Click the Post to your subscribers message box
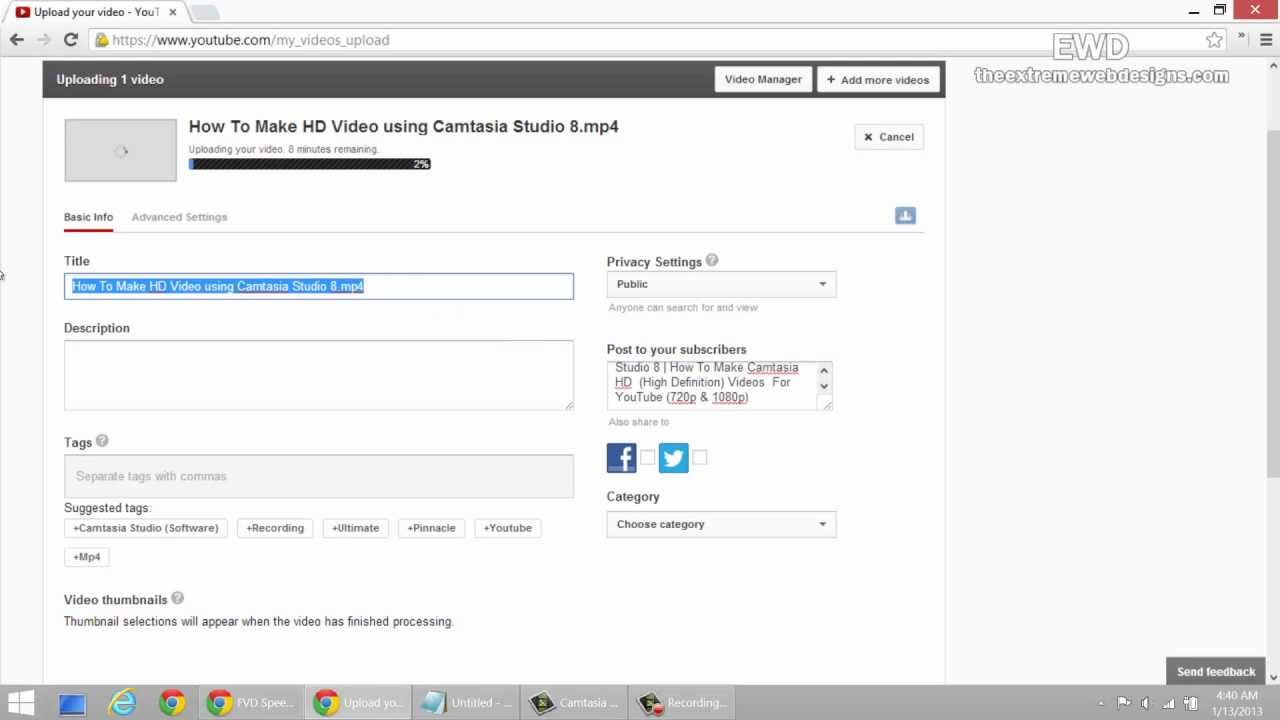The width and height of the screenshot is (1280, 720). click(720, 386)
